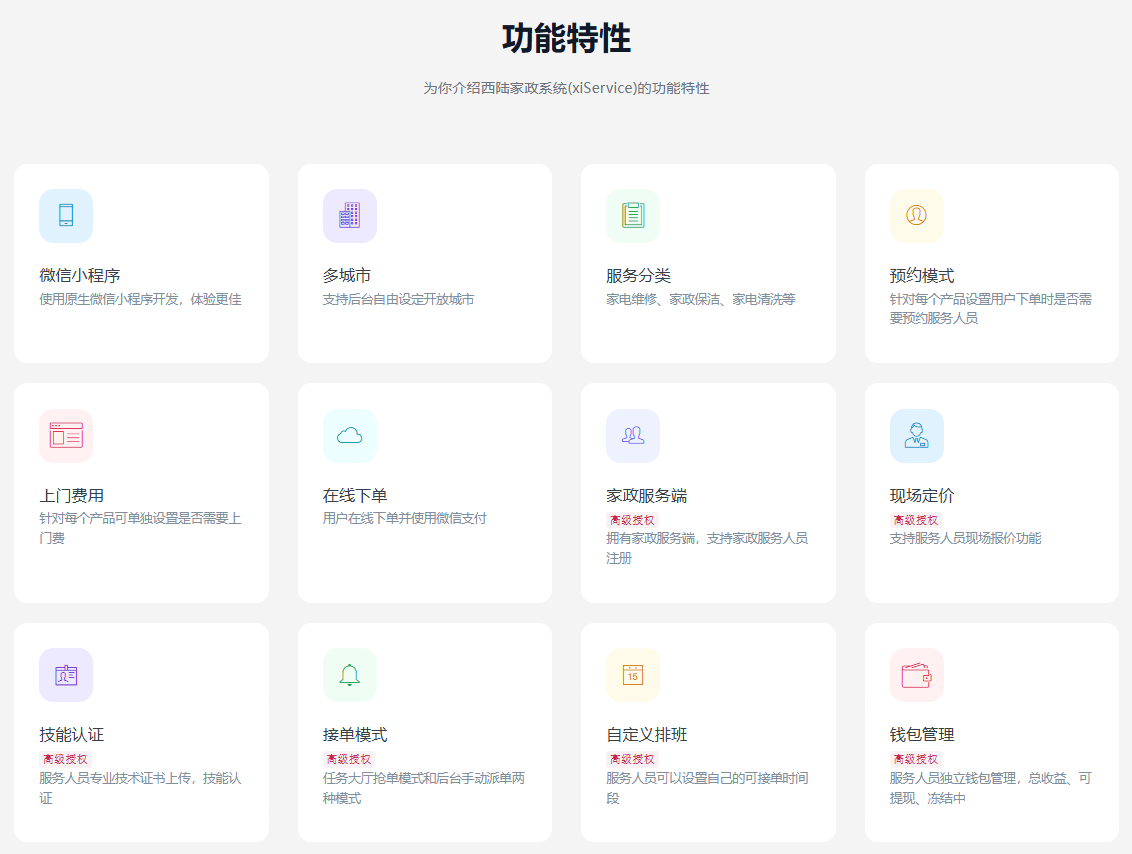Click the 技能认证 ID card icon
This screenshot has height=854, width=1132.
tap(66, 675)
